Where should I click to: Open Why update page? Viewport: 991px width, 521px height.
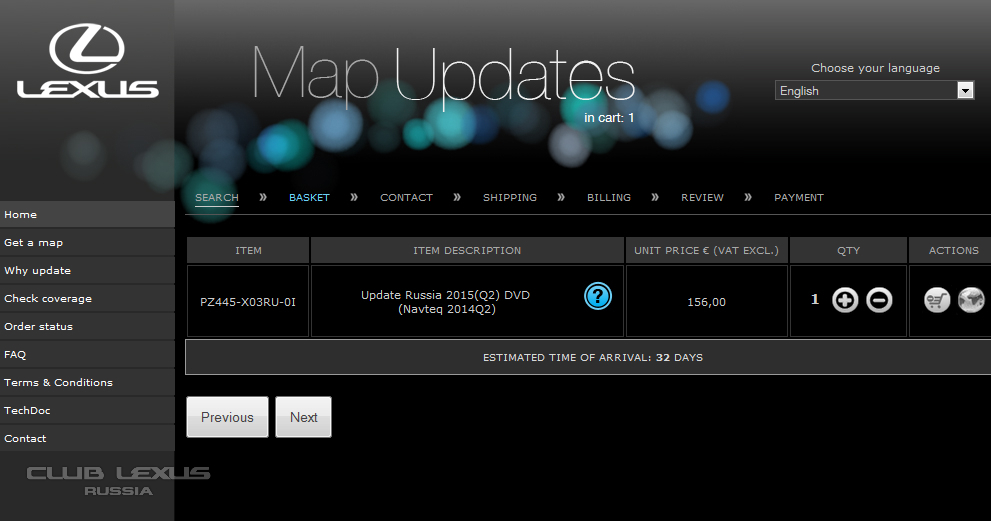87,270
